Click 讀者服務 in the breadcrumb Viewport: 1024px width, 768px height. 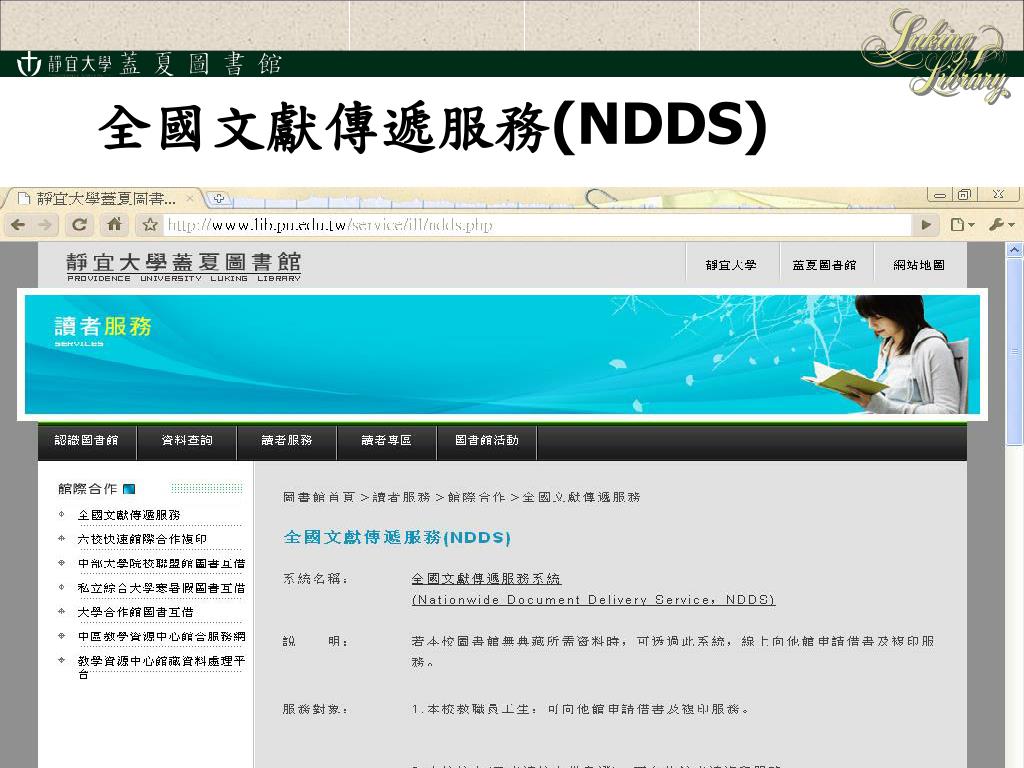coord(401,498)
